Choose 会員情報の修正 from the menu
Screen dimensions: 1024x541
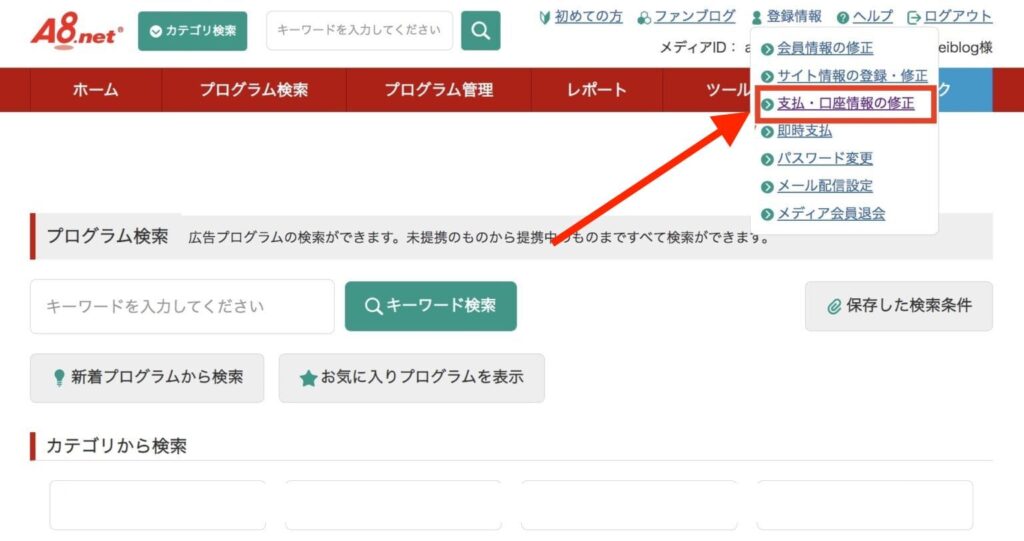click(x=825, y=48)
